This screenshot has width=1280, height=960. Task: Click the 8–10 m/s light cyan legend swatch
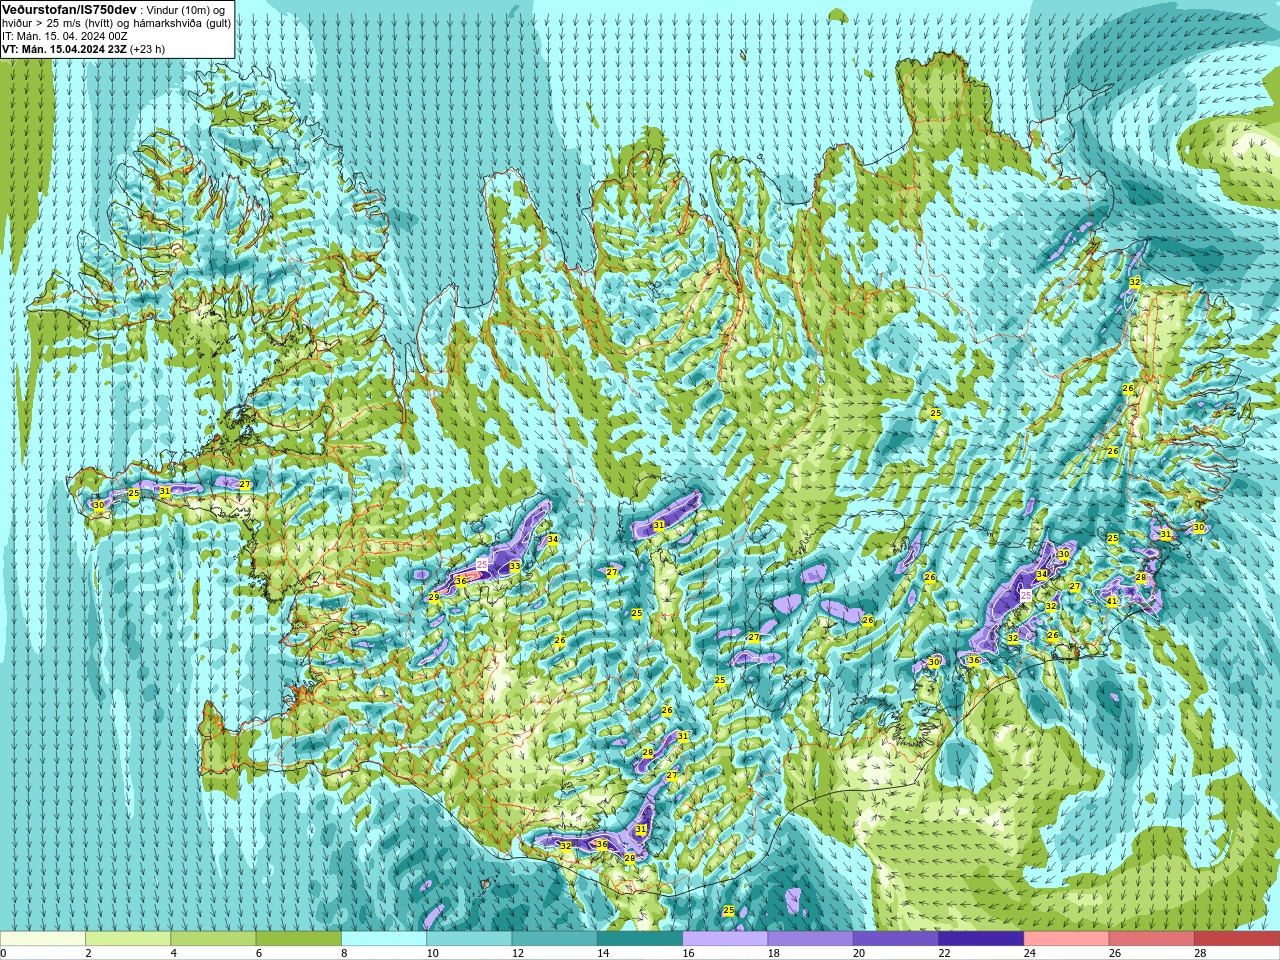(384, 939)
